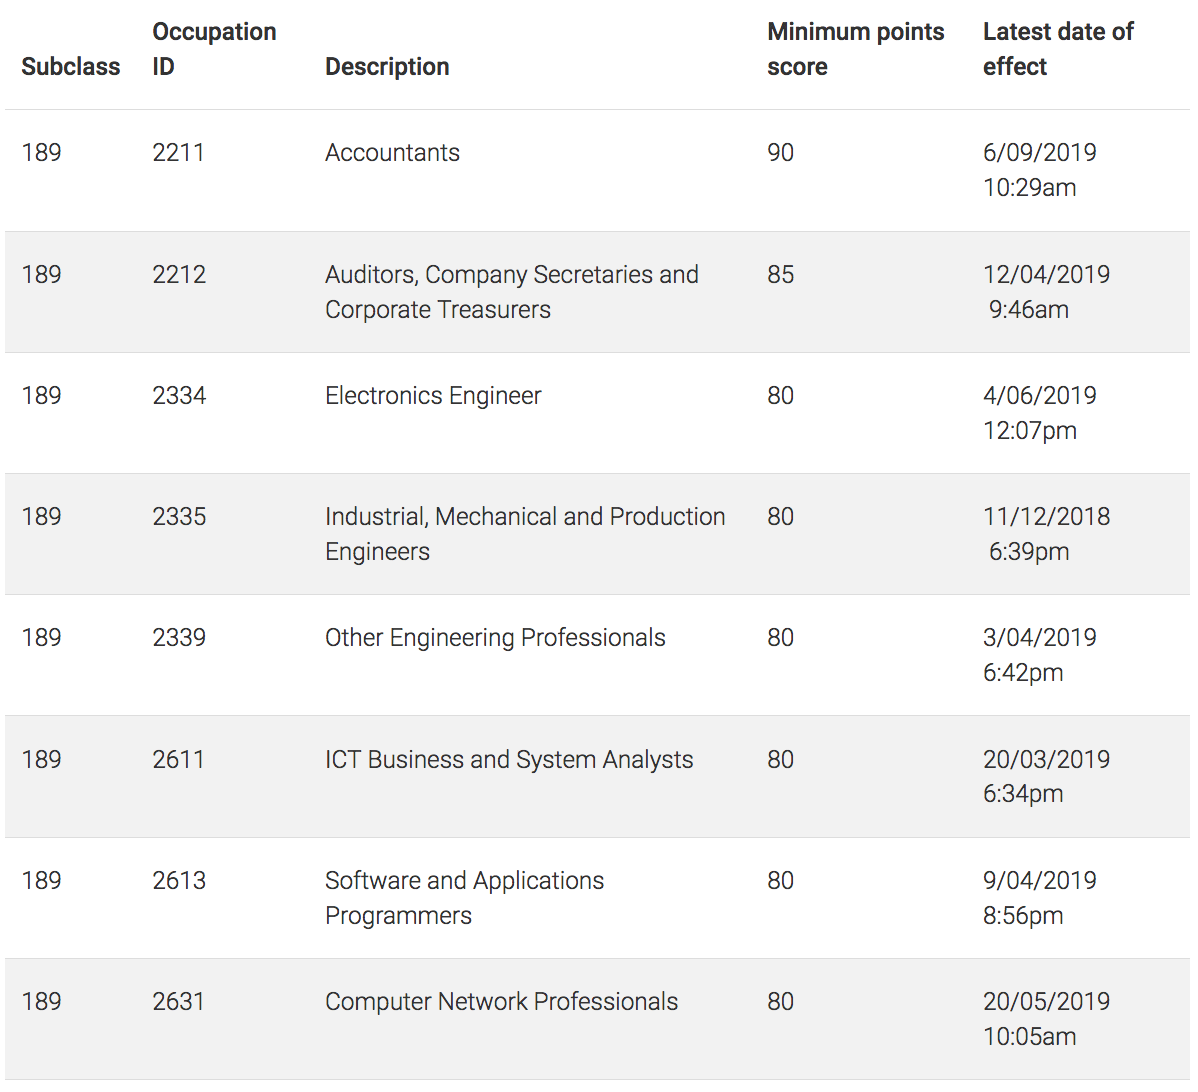Image resolution: width=1198 pixels, height=1092 pixels.
Task: Click the 11/12/2018 6:39pm date cell
Action: click(1045, 534)
